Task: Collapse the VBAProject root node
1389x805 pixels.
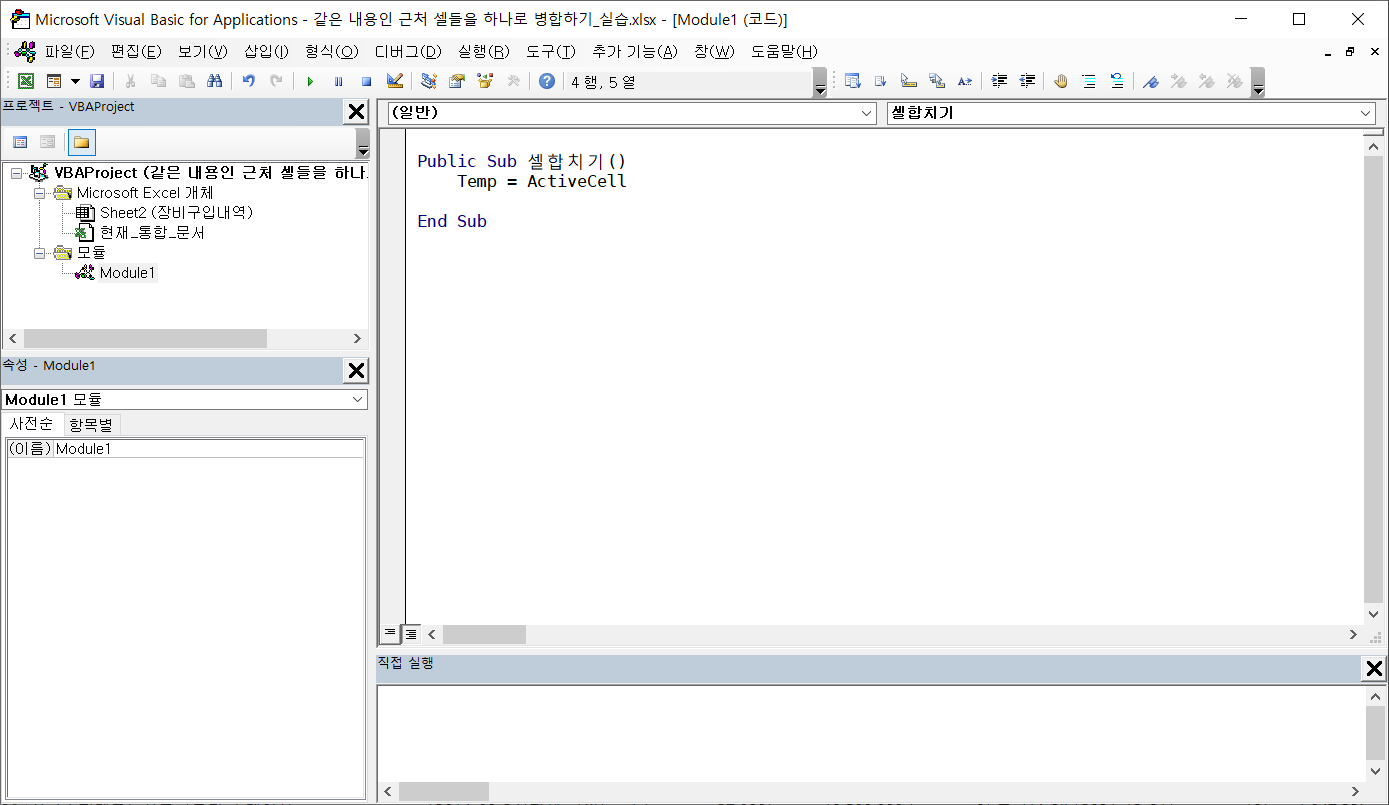Action: (16, 173)
